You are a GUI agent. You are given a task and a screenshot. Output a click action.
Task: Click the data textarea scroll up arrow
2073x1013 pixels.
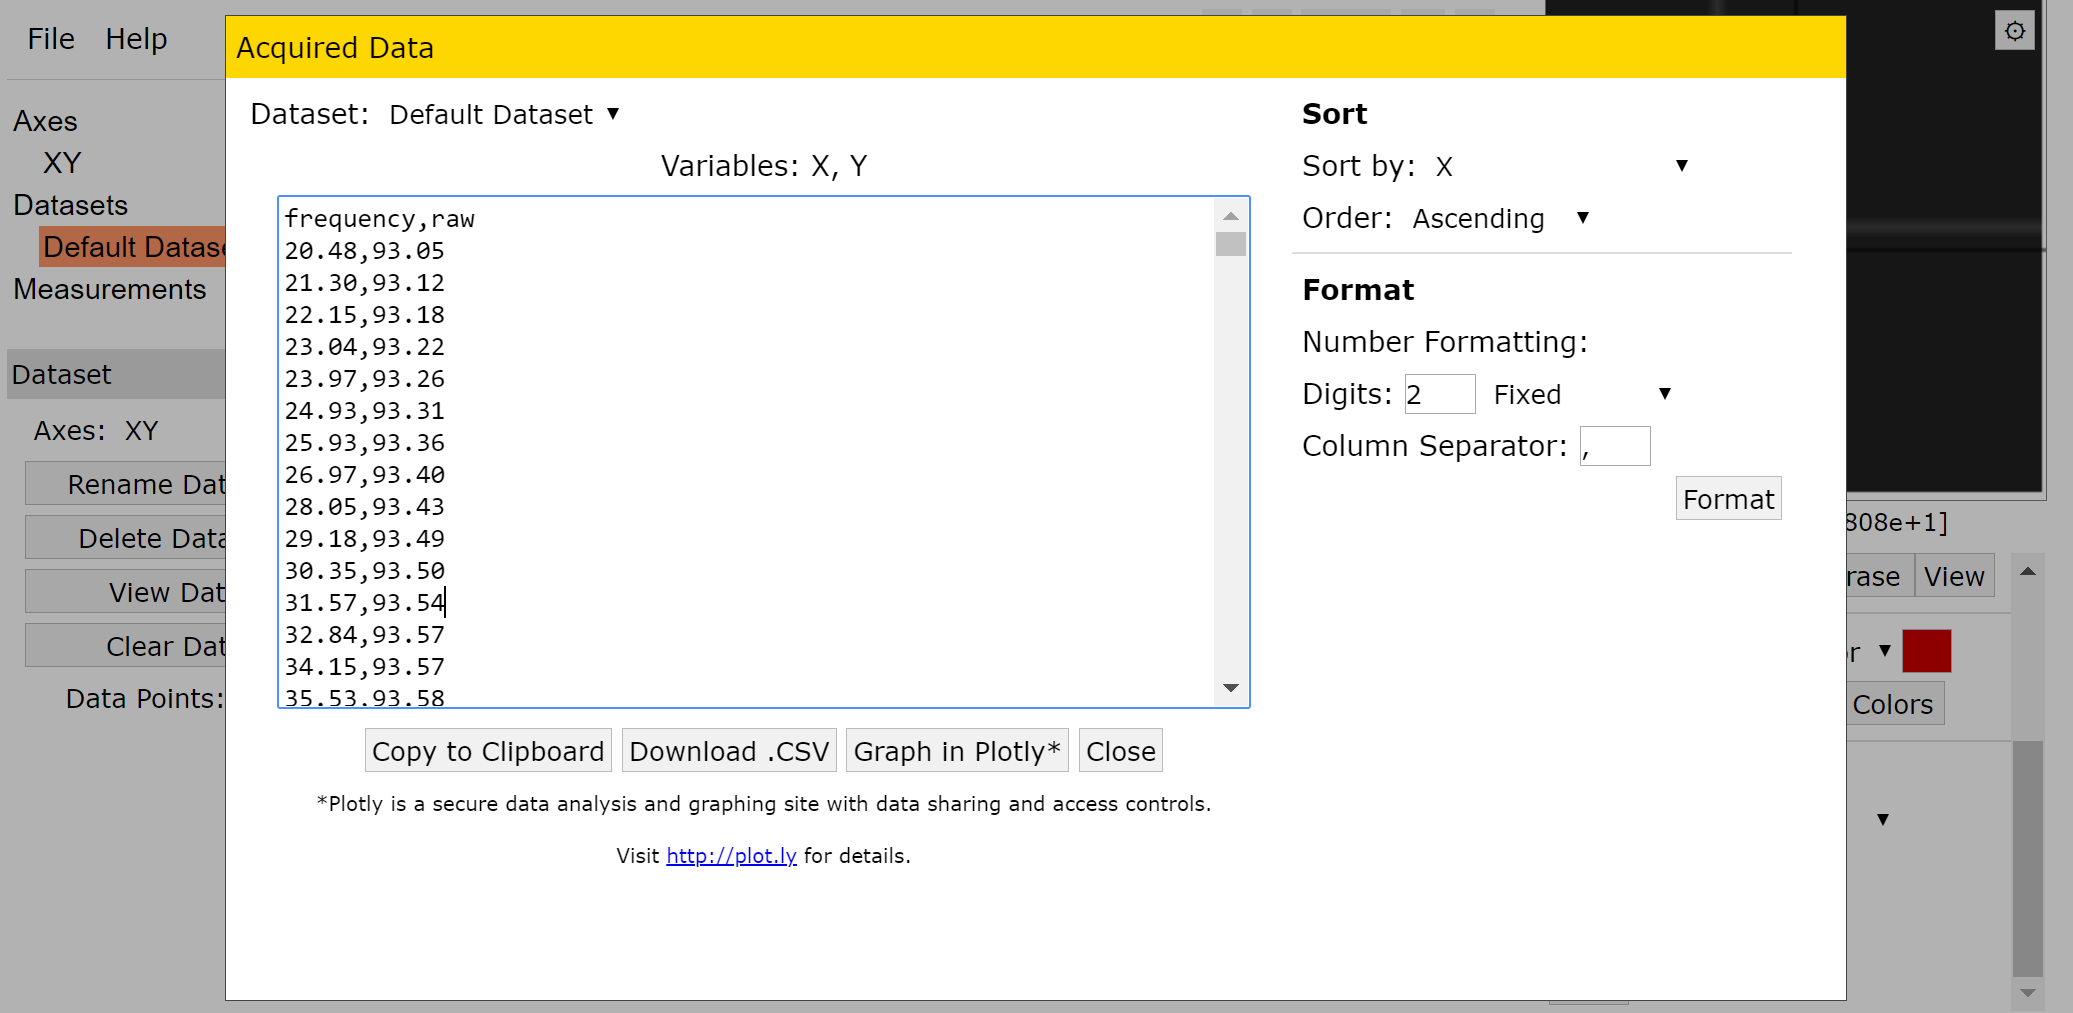pos(1231,216)
